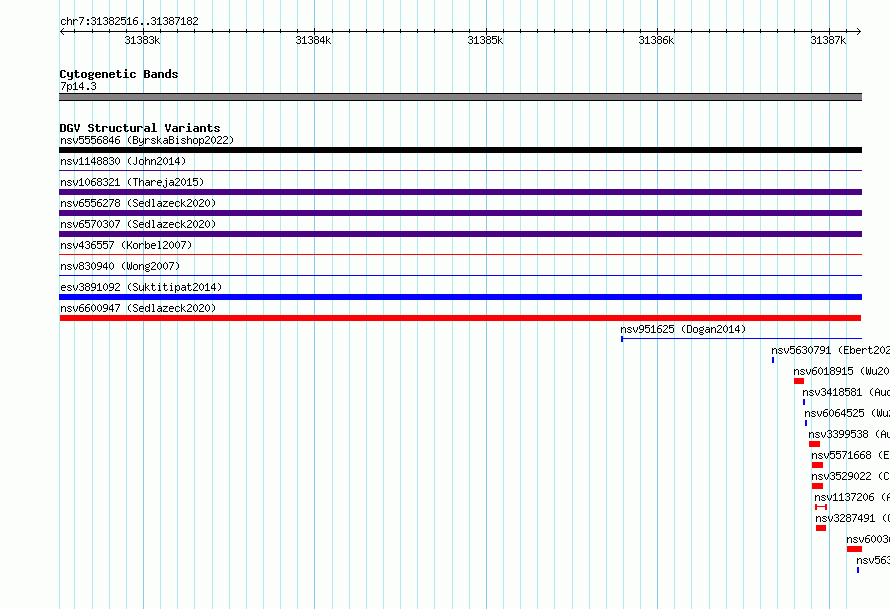Click the thin blue nsv830940 line
This screenshot has height=609, width=890.
(460, 275)
